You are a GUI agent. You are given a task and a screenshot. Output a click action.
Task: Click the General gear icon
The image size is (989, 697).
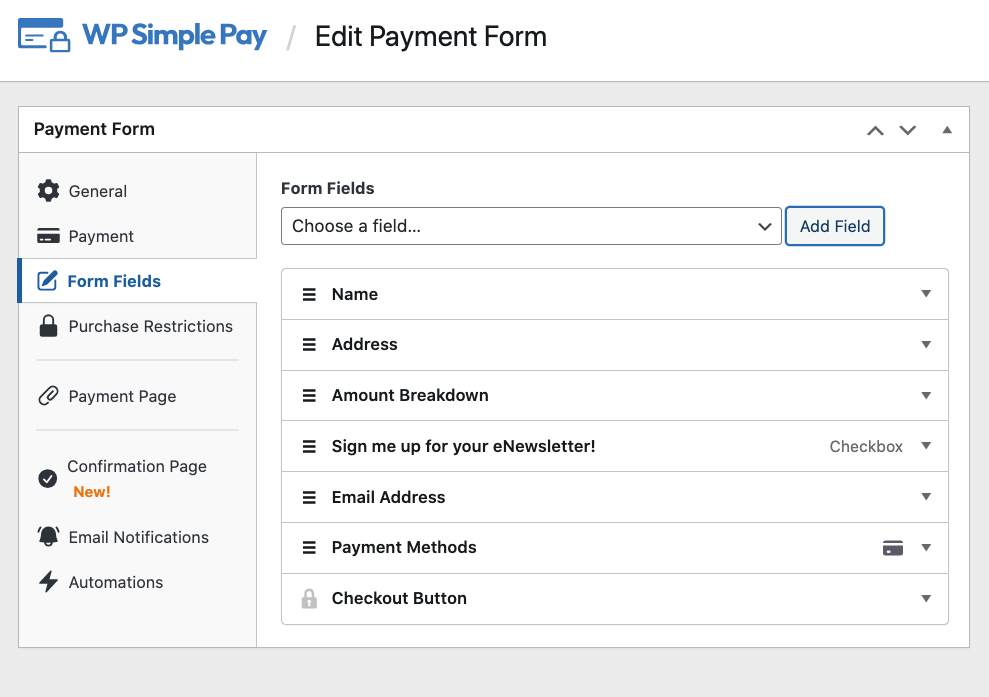(x=48, y=191)
